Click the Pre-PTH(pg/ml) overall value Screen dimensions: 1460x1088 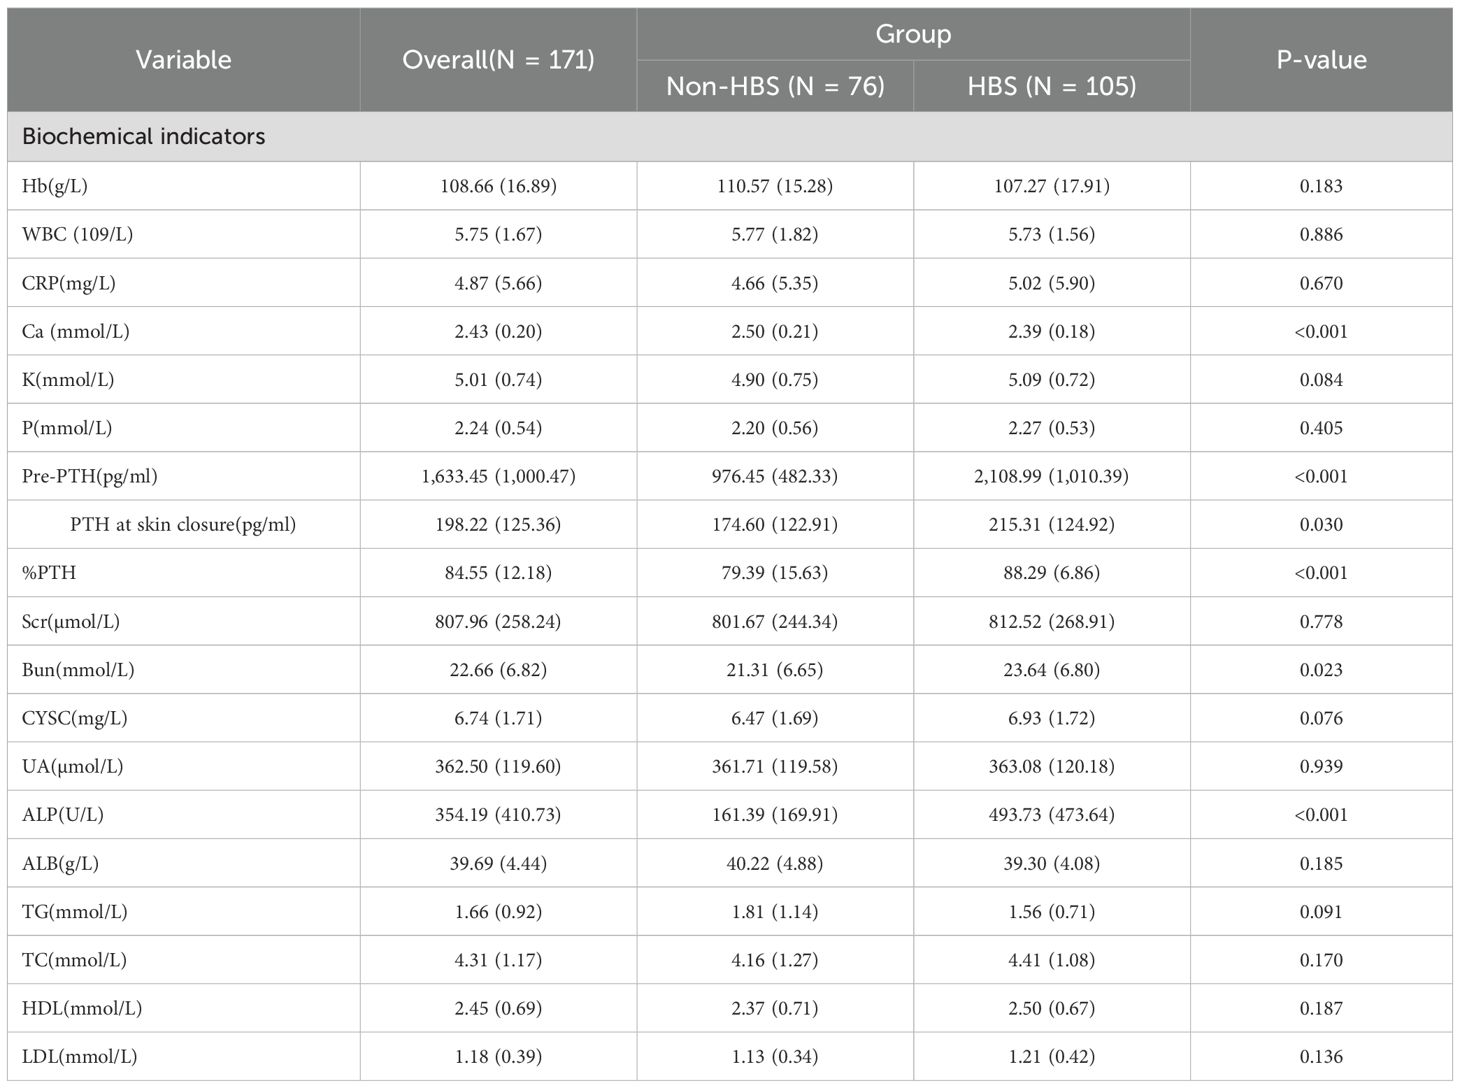tap(498, 476)
